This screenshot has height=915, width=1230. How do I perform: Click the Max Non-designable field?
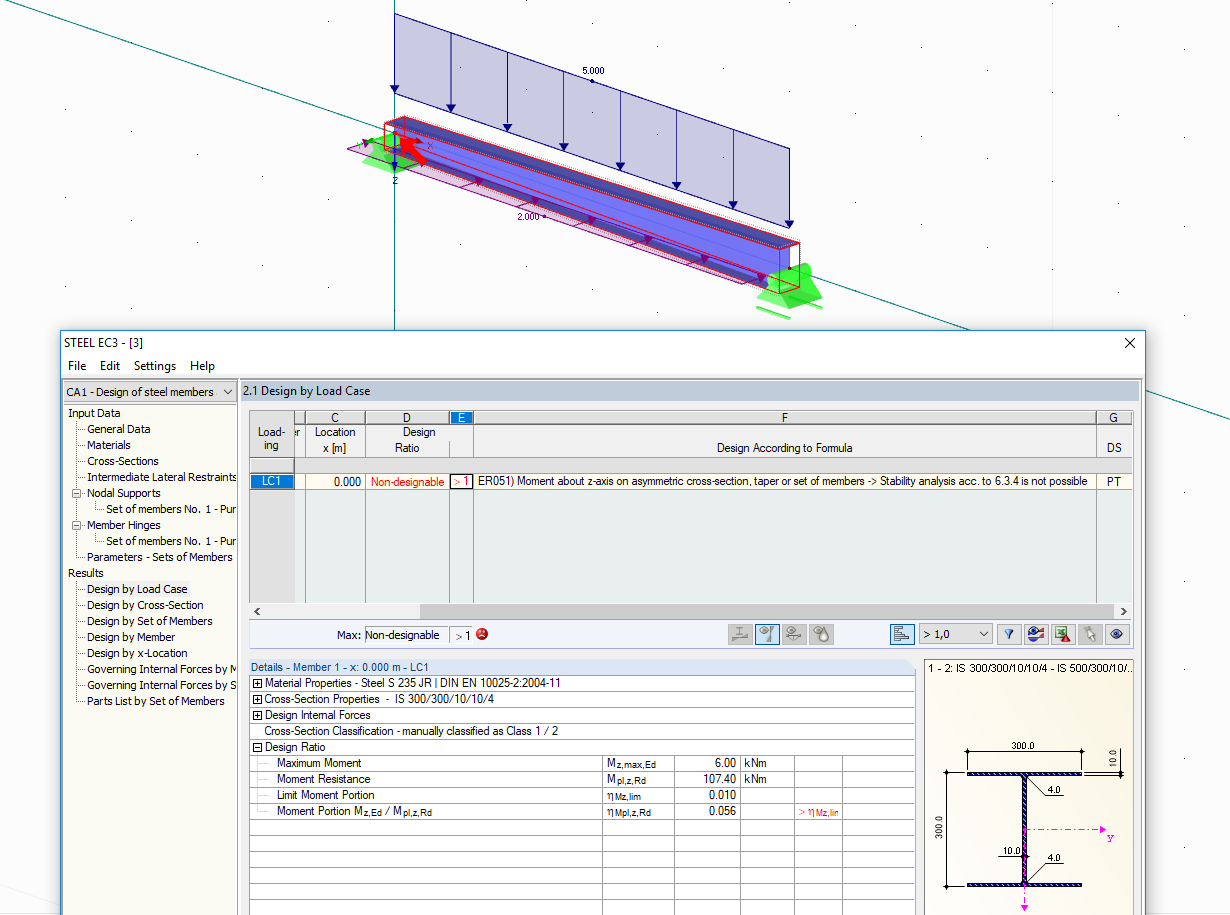404,635
